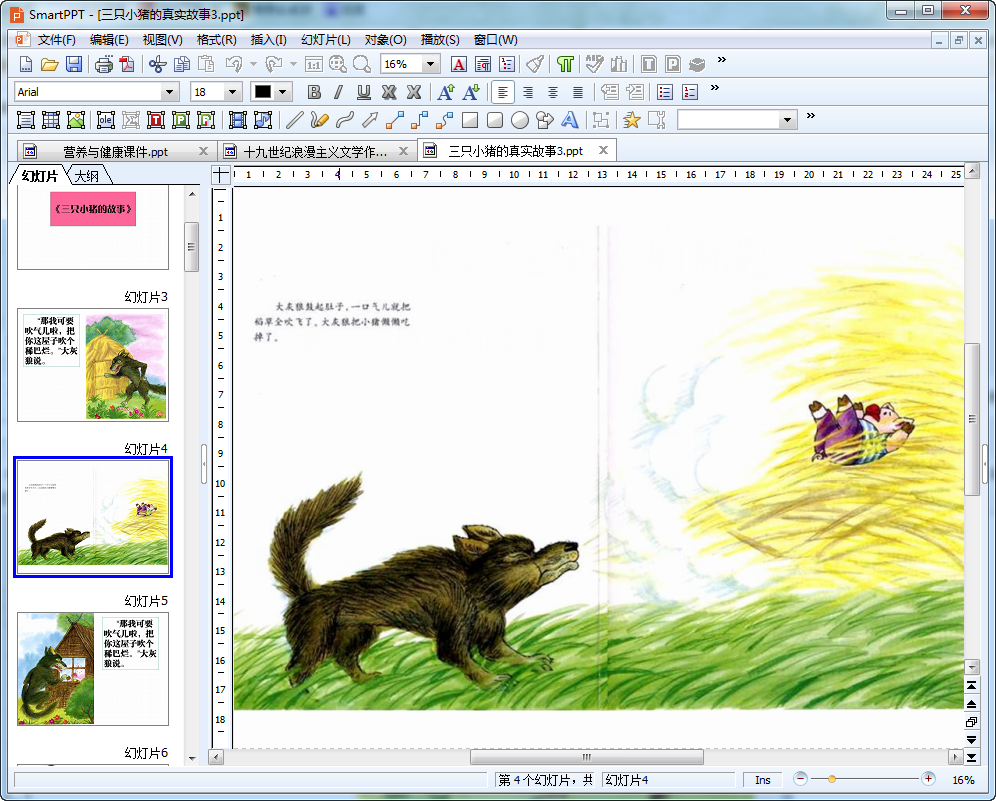Export to PDF icon in toolbar

pos(128,64)
